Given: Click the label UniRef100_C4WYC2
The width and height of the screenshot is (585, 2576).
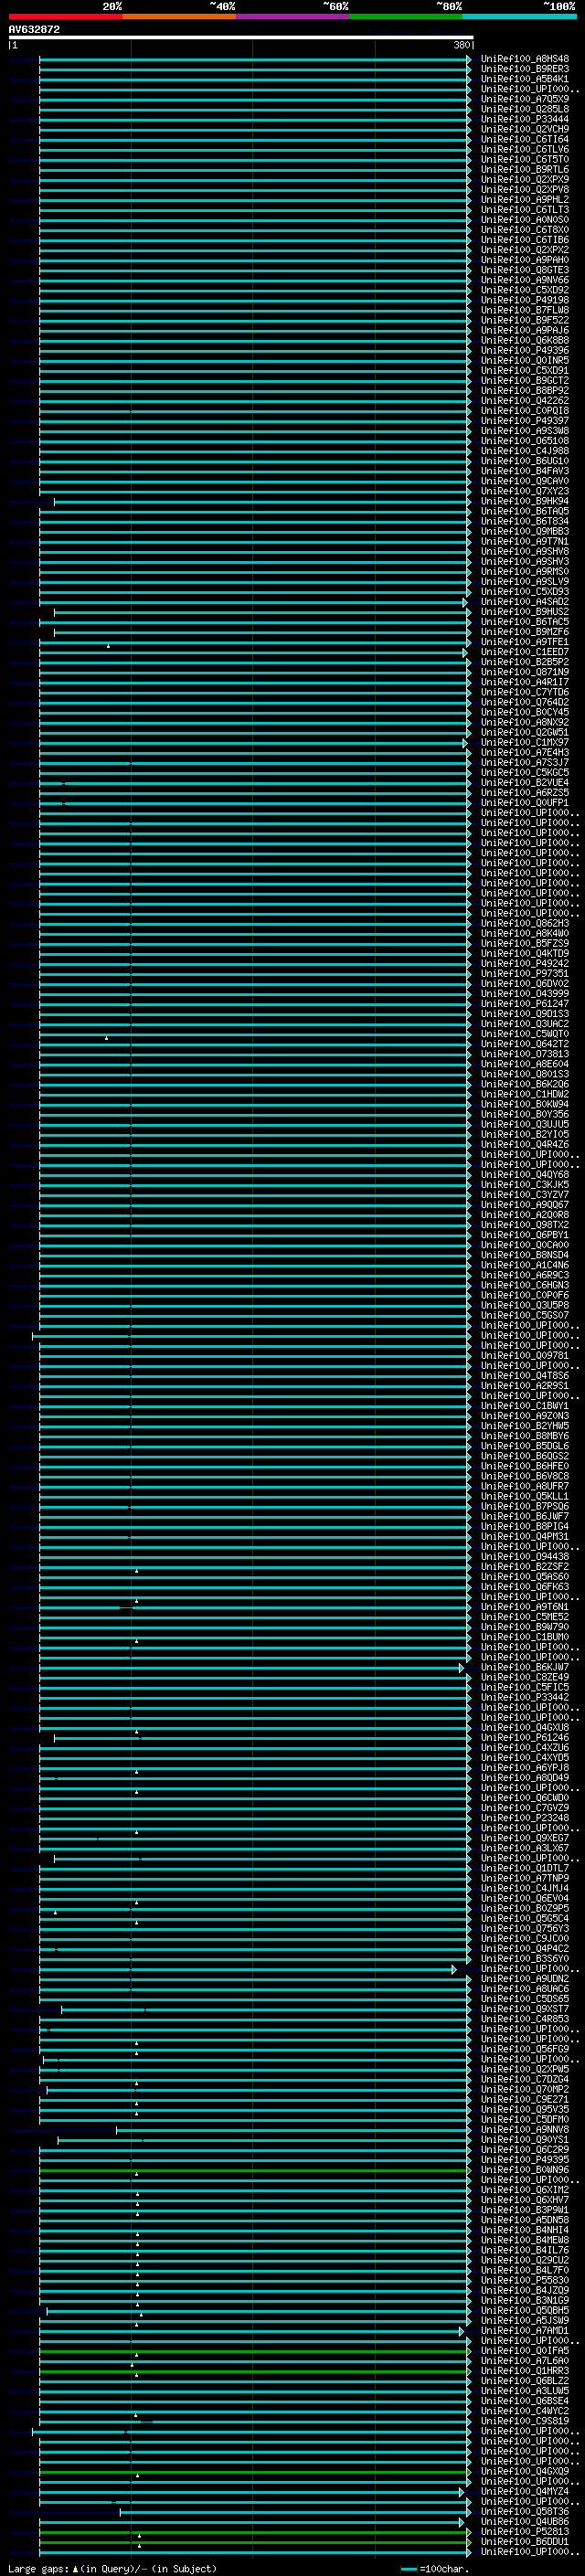Looking at the screenshot, I should tap(525, 2411).
